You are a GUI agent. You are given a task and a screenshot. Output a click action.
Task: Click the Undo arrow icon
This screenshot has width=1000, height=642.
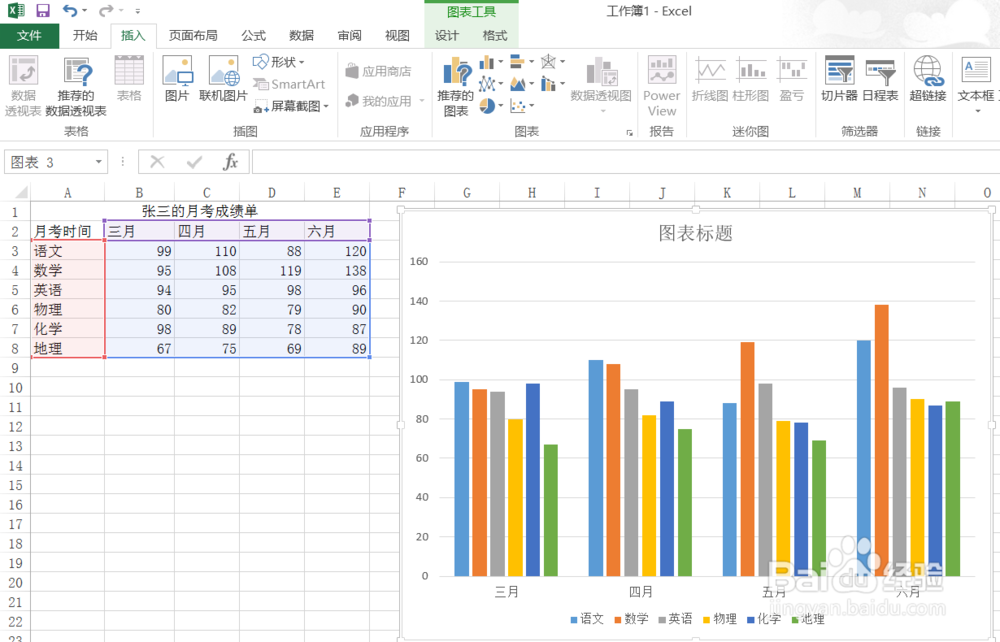(70, 10)
